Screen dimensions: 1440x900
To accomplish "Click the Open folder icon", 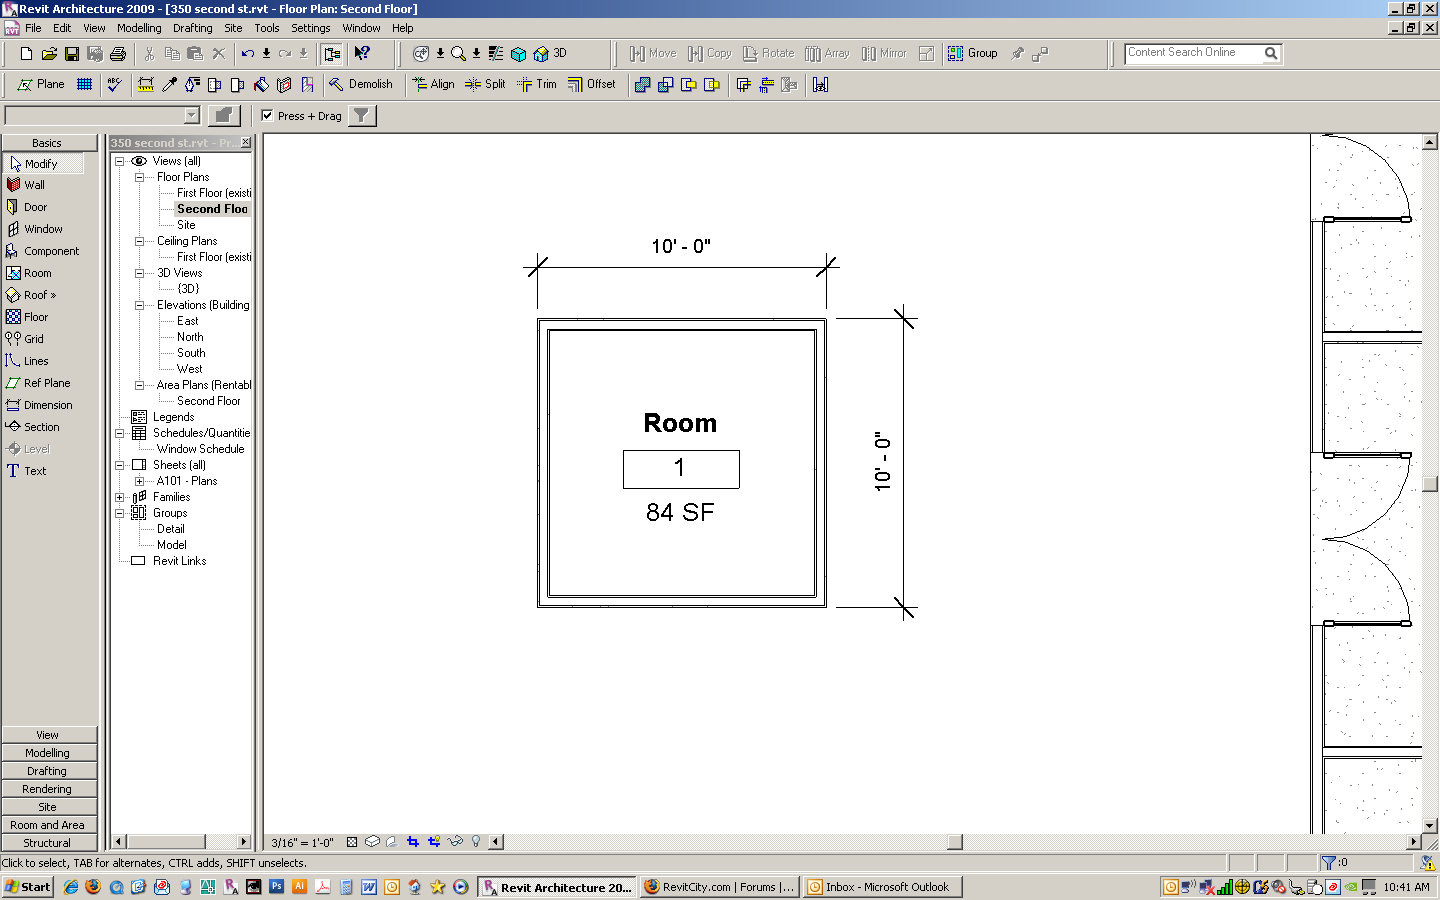I will pos(49,54).
